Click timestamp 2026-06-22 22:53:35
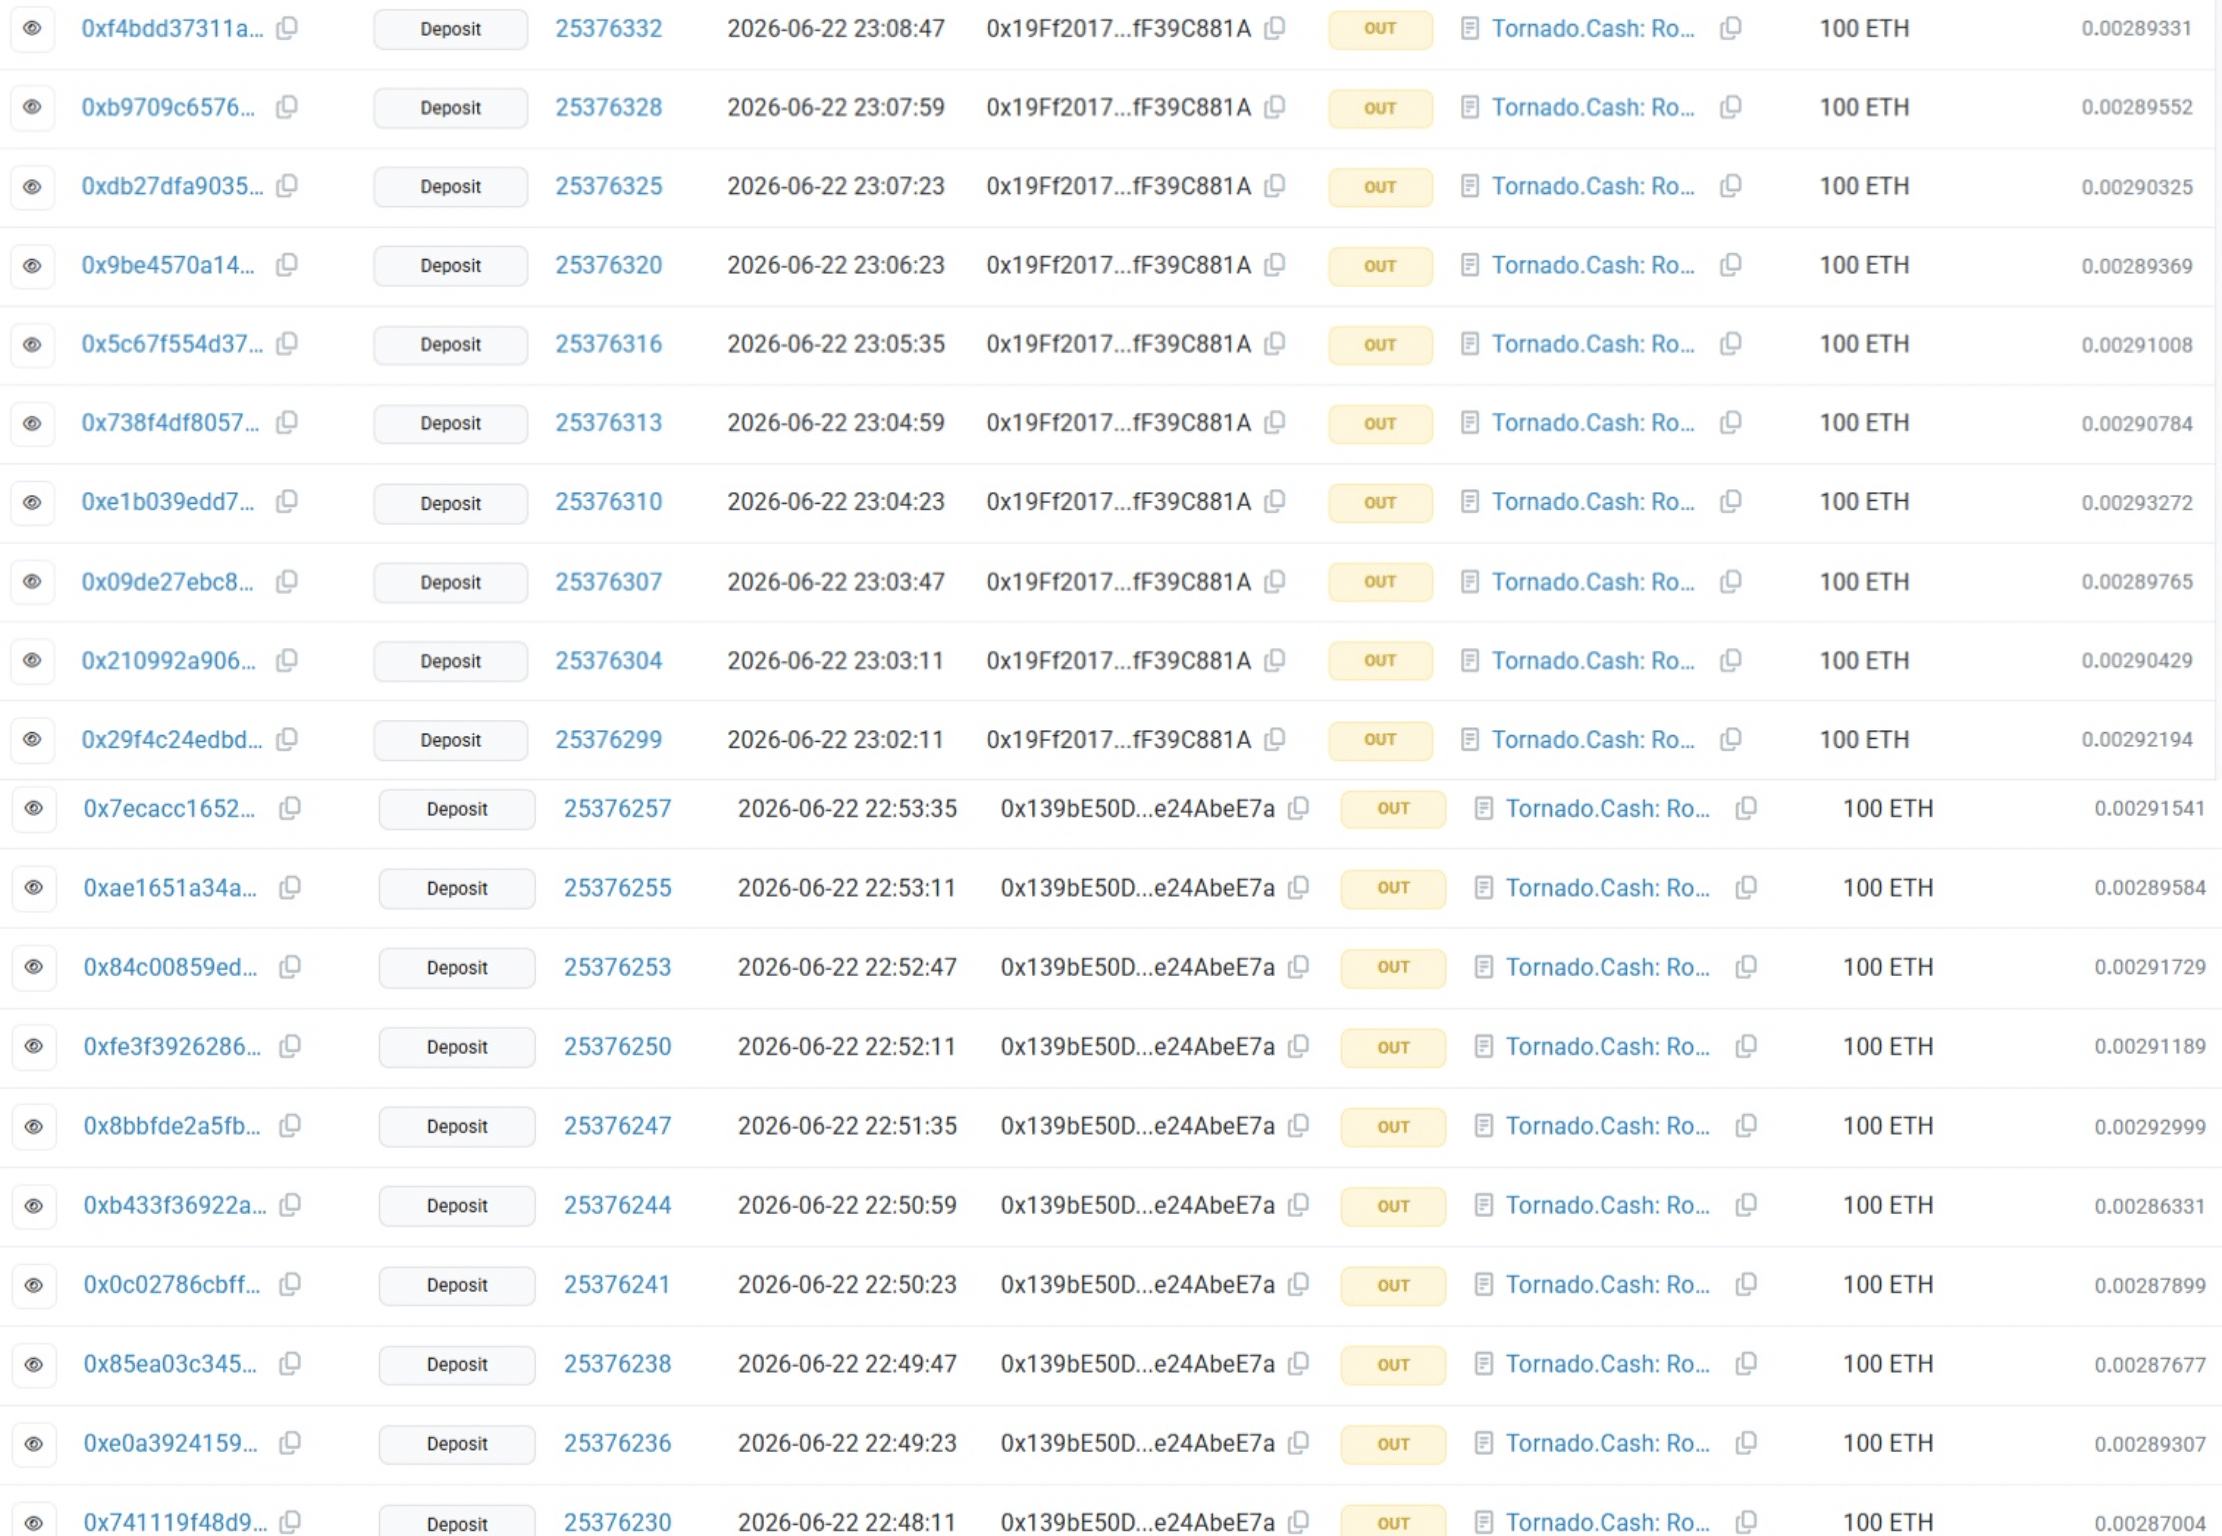The height and width of the screenshot is (1536, 2222). (847, 808)
